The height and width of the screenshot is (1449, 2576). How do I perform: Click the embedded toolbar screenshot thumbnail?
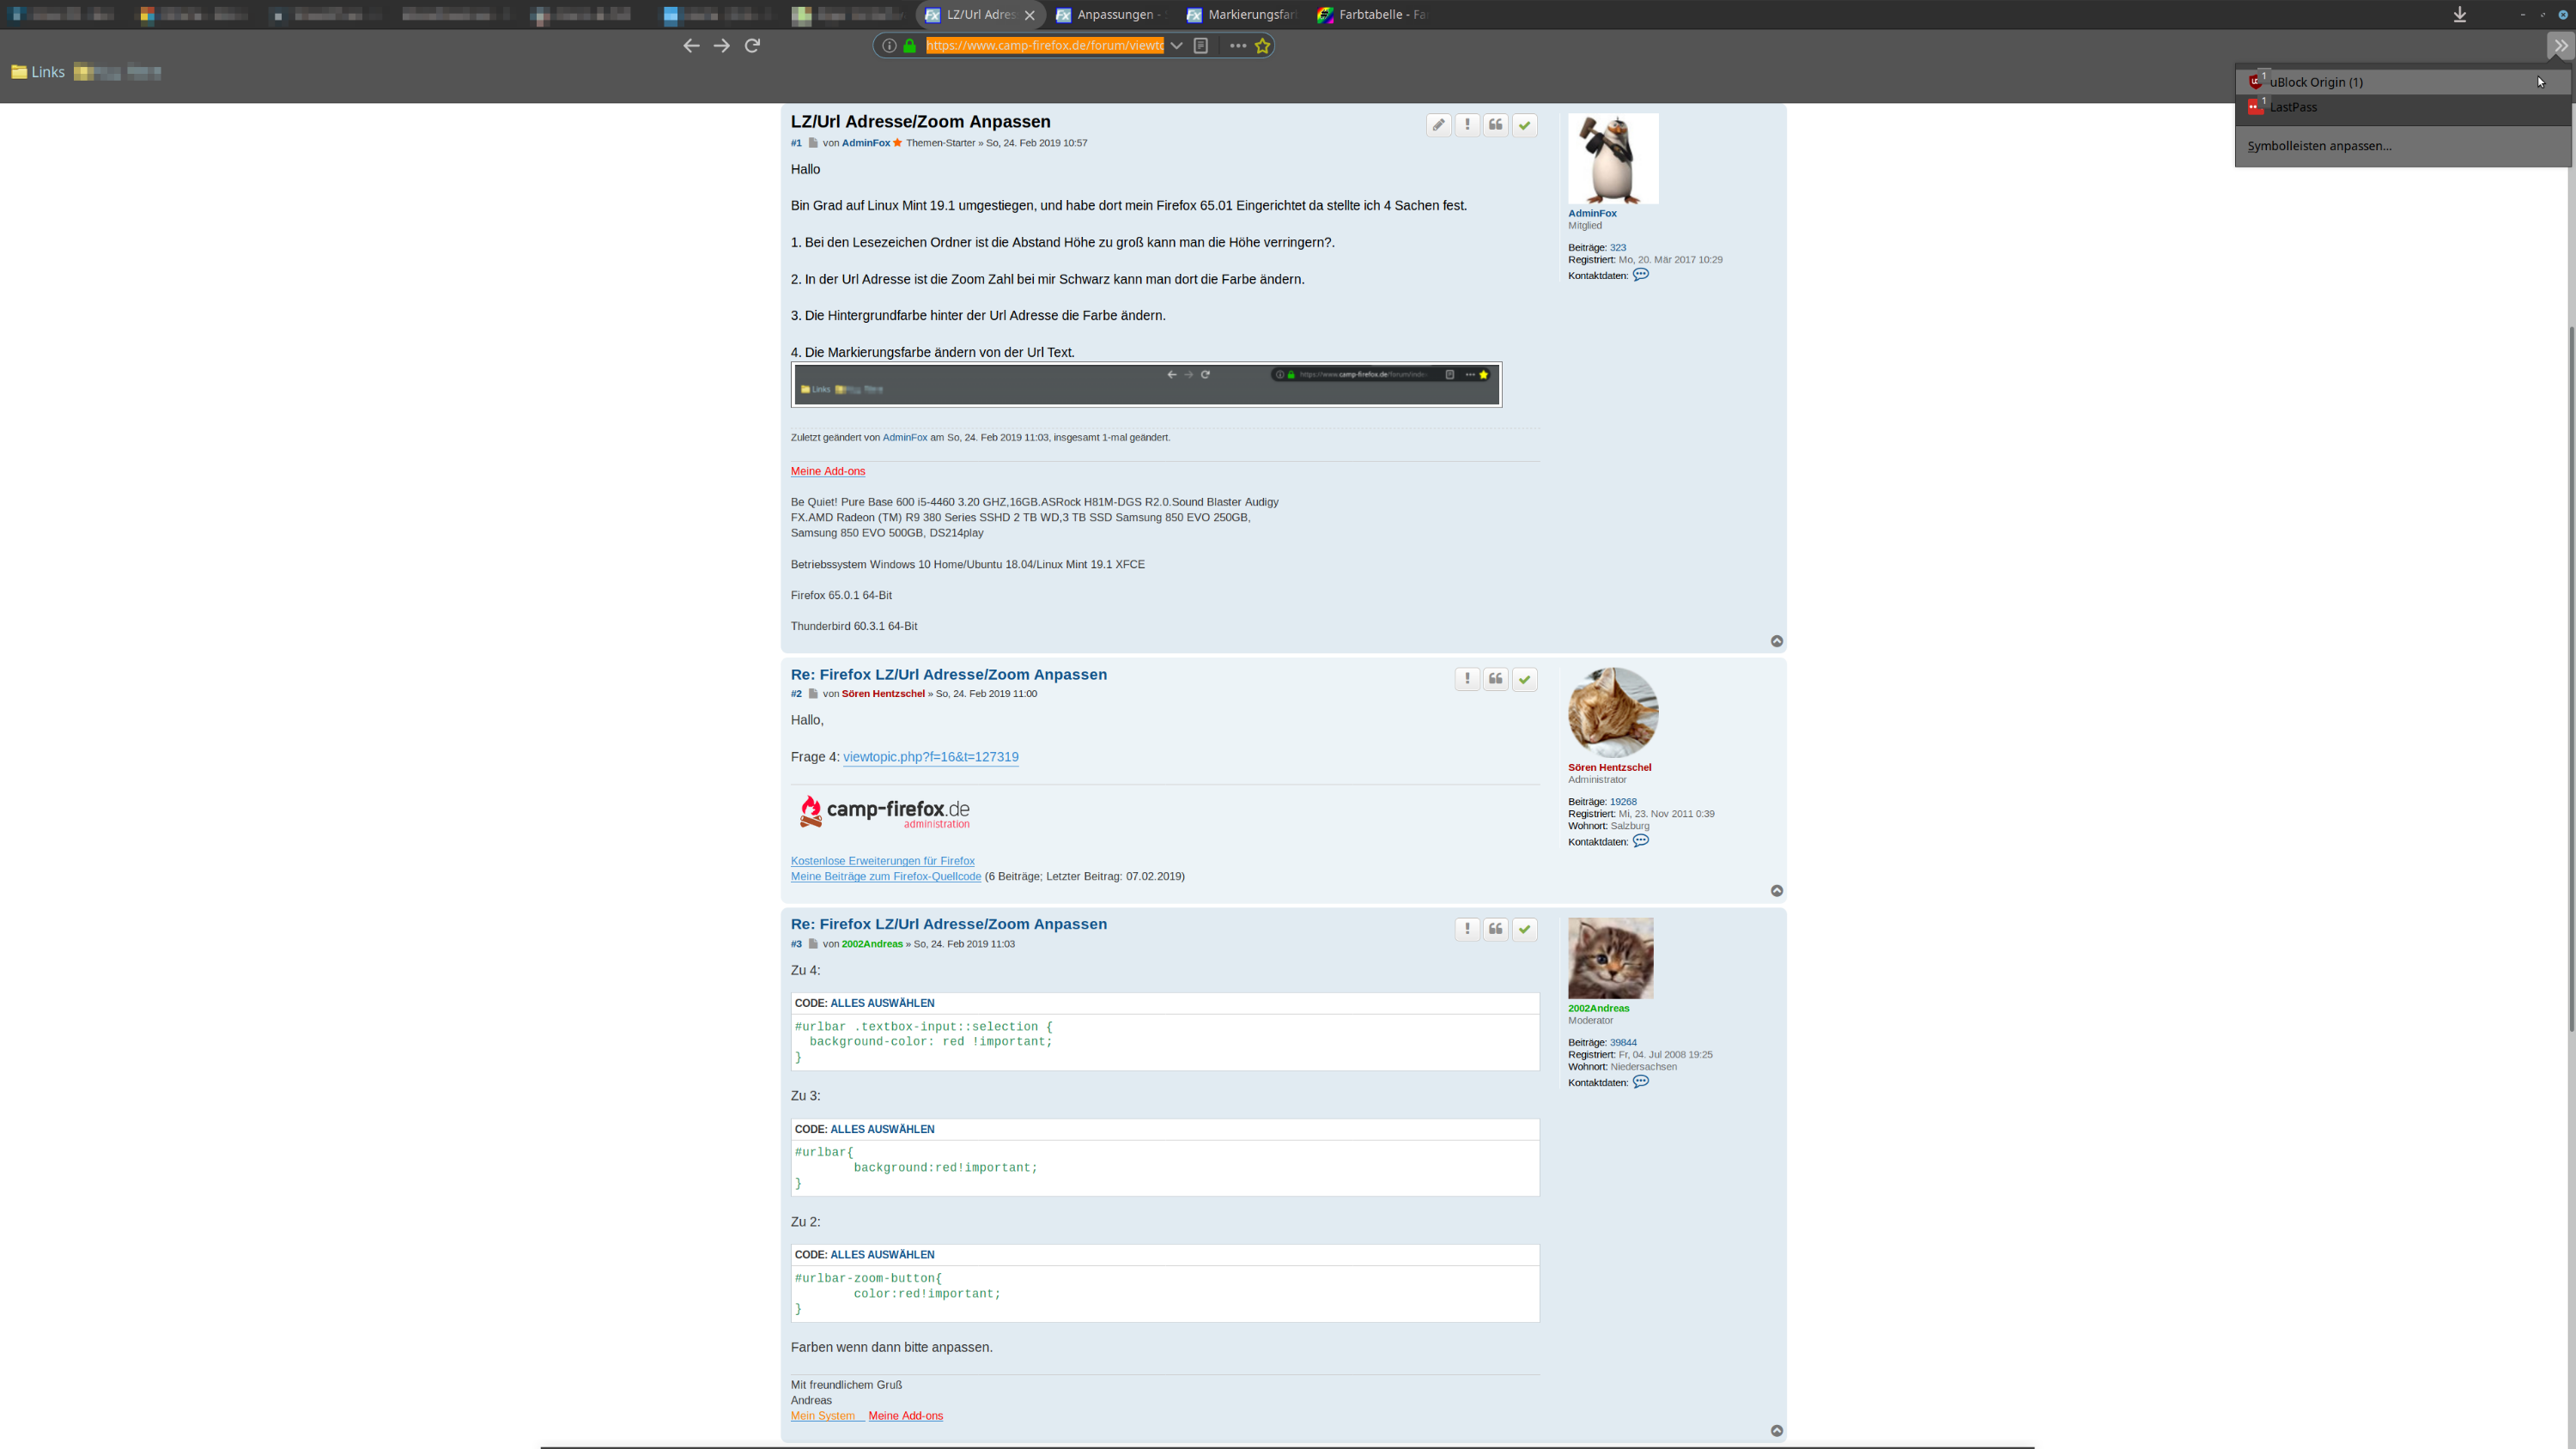(1146, 384)
